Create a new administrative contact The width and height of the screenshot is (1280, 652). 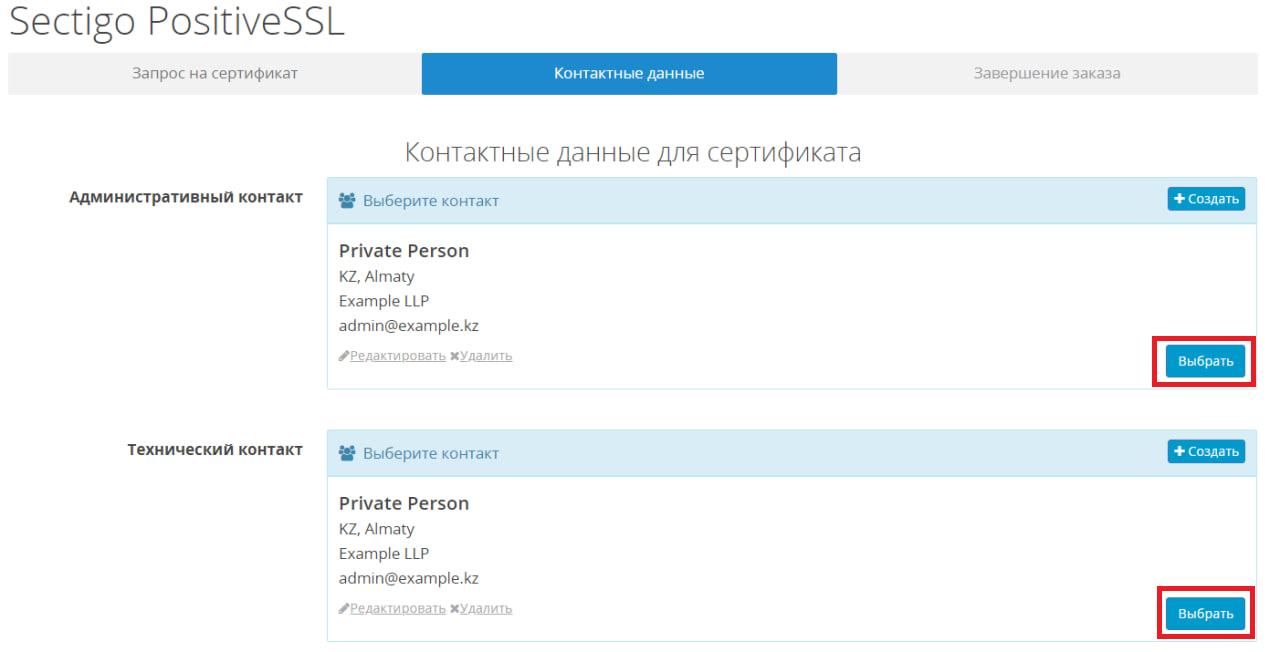(x=1206, y=199)
